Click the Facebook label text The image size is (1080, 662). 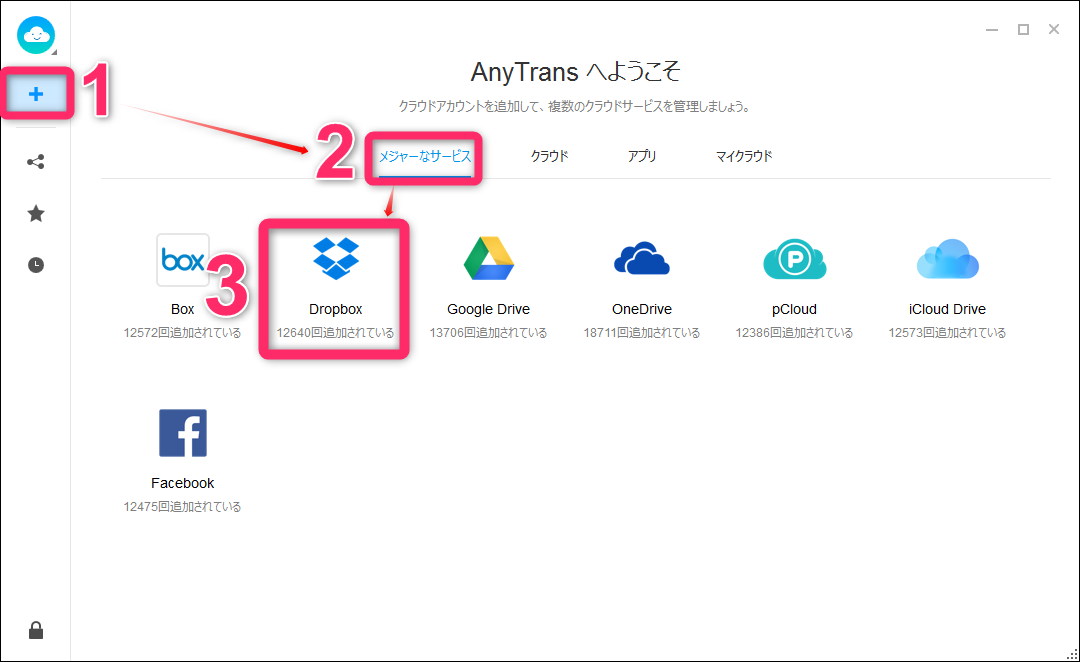(x=183, y=483)
